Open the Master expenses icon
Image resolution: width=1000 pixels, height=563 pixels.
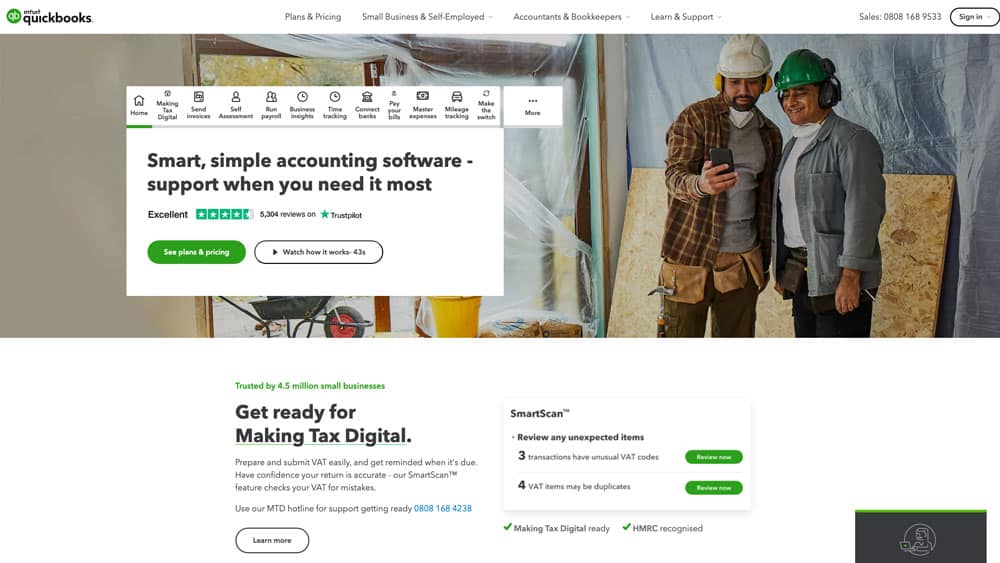click(x=422, y=96)
